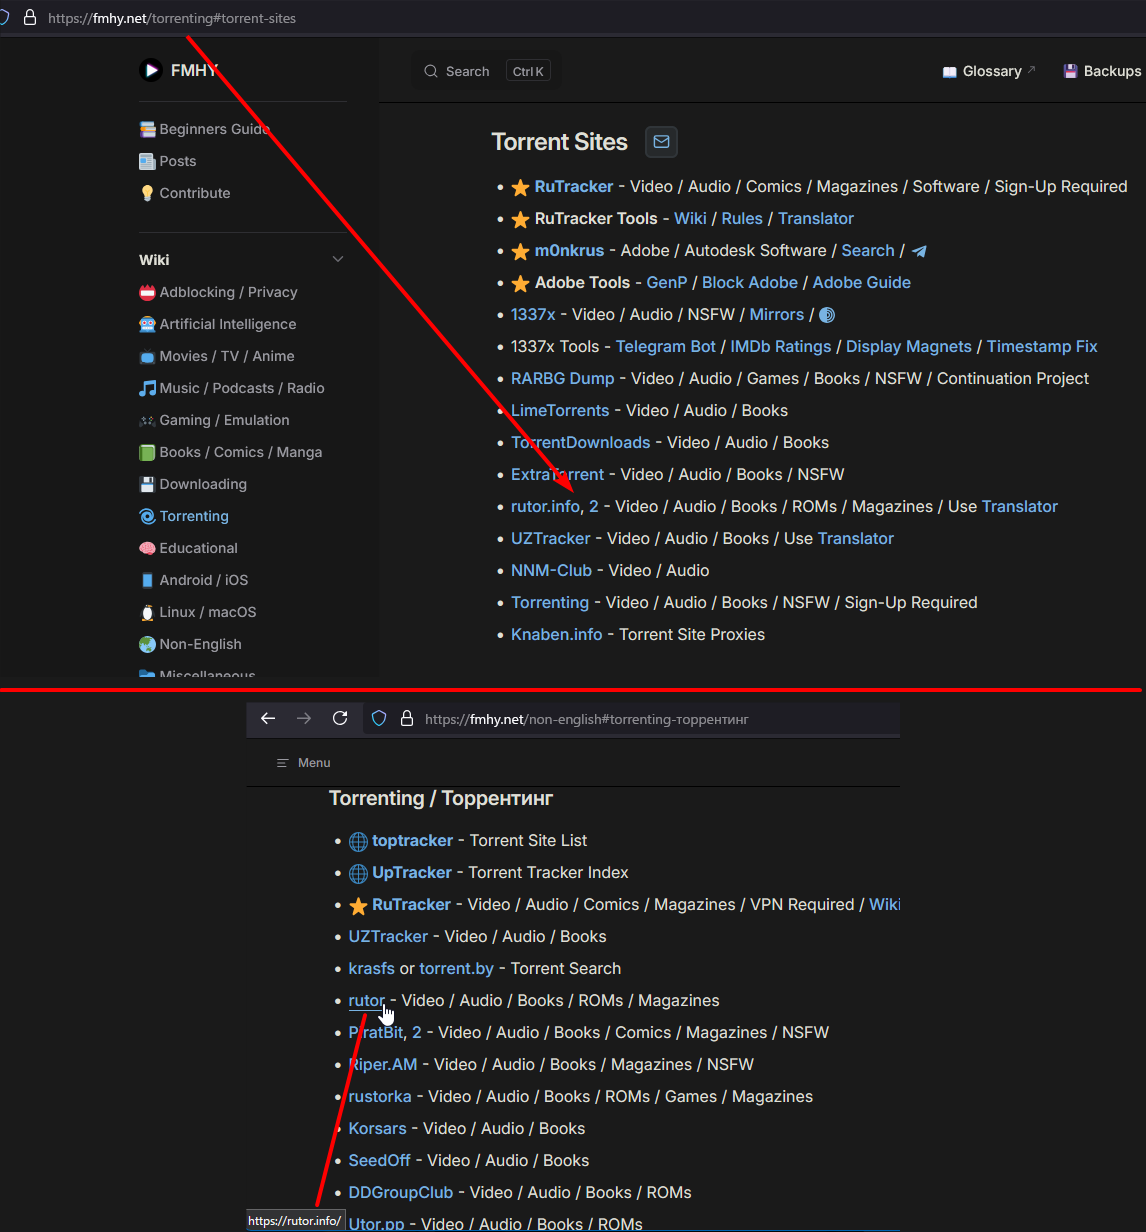Open the 1337x link
This screenshot has width=1146, height=1232.
click(533, 314)
